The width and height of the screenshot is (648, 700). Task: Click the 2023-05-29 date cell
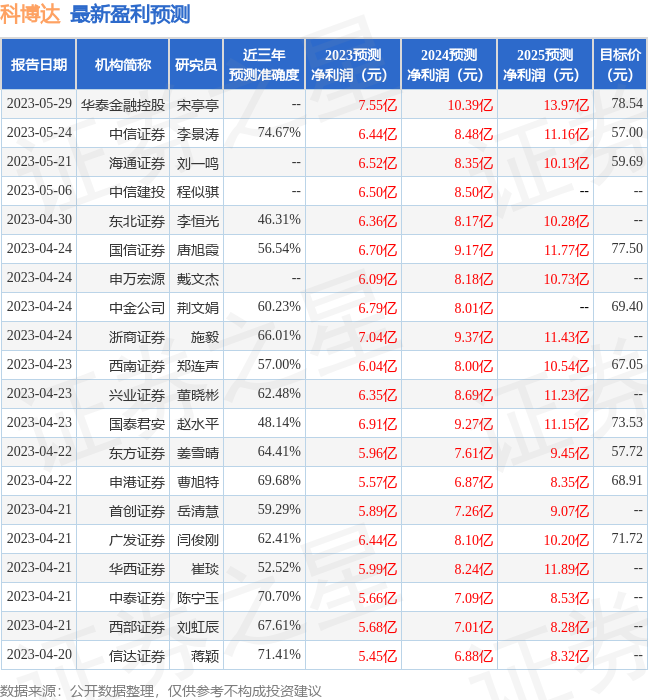point(39,104)
